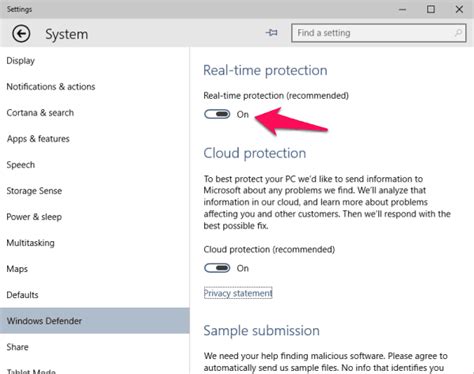The width and height of the screenshot is (474, 374).
Task: Minimize the Settings window
Action: pos(402,9)
